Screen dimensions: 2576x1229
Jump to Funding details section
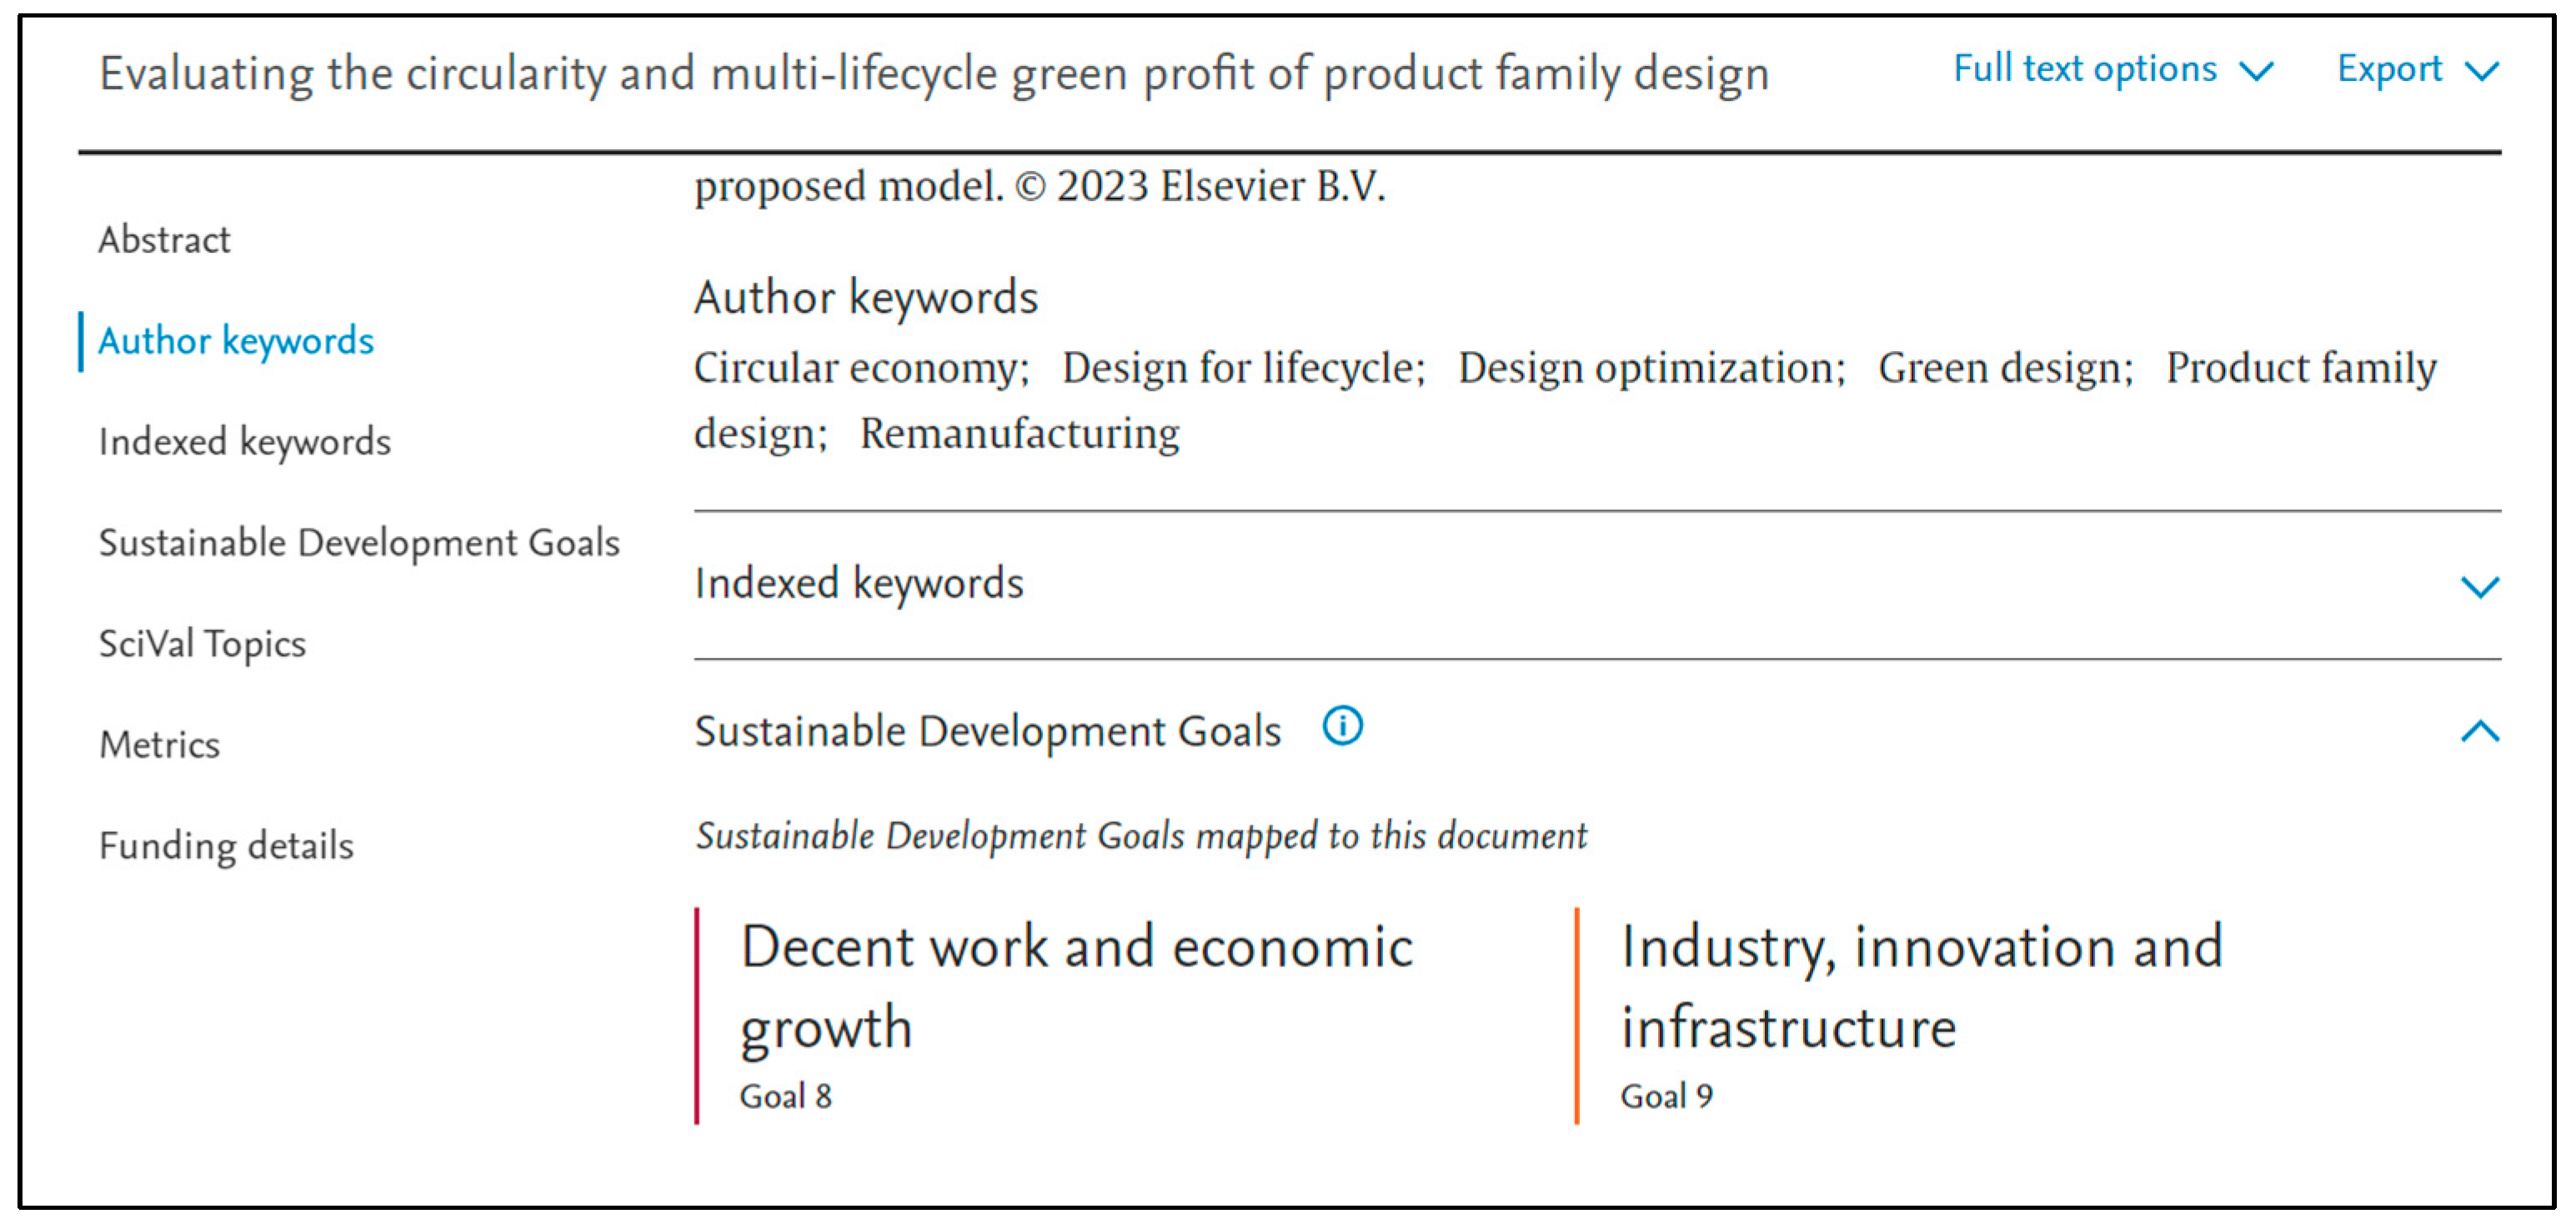tap(226, 846)
